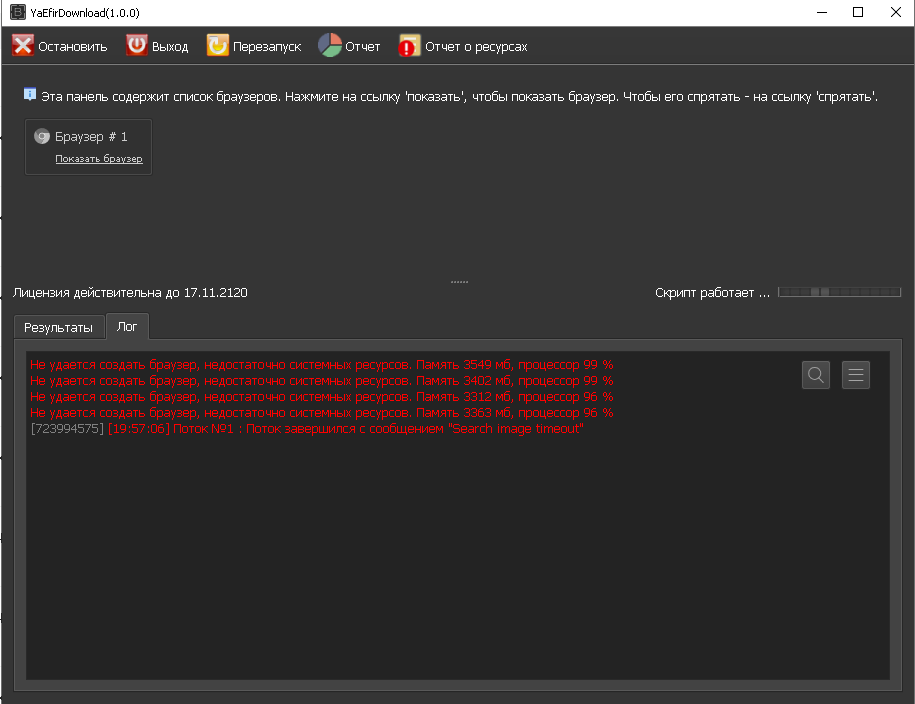This screenshot has height=704, width=915.
Task: Open Отчет о ресурсах from the toolbar
Action: point(409,46)
